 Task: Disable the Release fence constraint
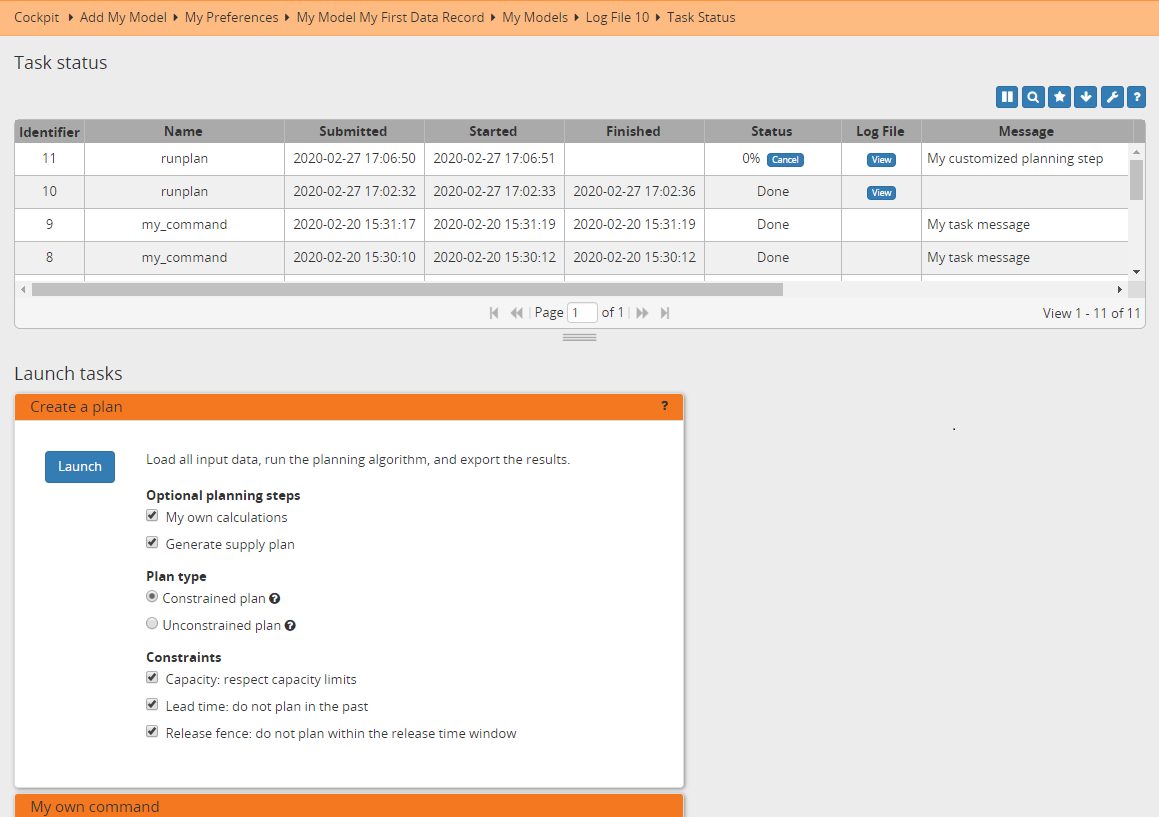(152, 731)
